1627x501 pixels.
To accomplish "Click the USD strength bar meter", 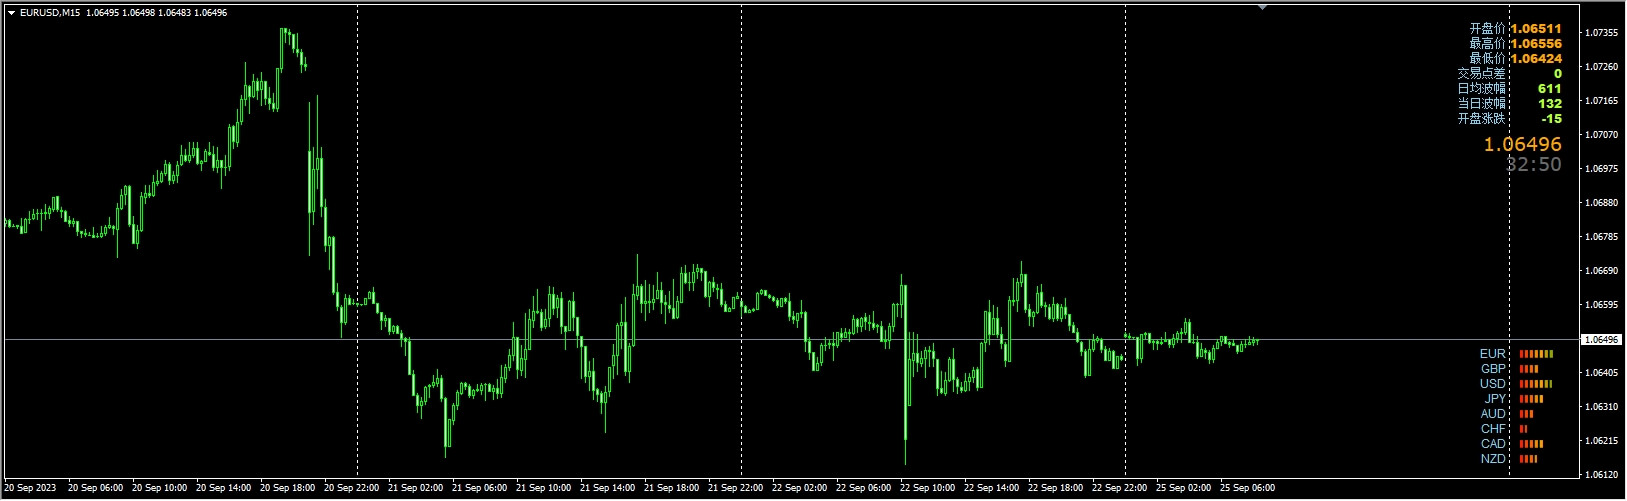I will click(1535, 384).
